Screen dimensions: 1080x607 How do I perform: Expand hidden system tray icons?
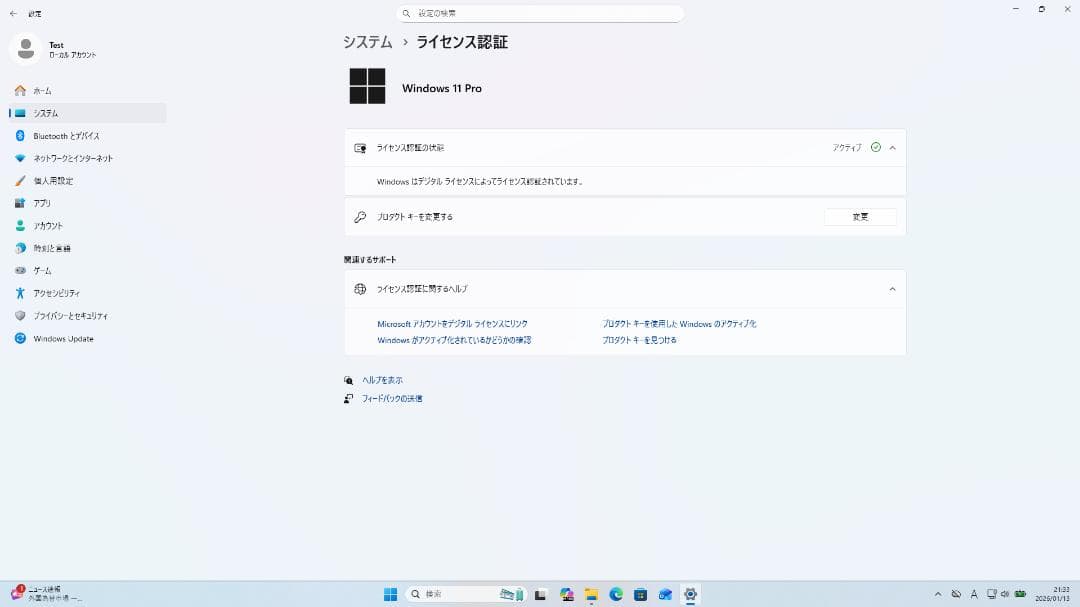938,594
